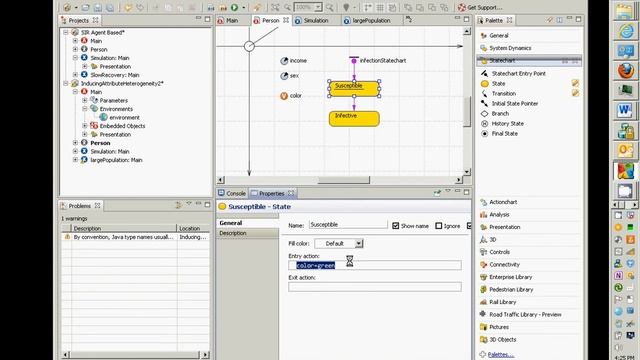Screen dimensions: 640x360
Task: Expand the Parameters tree node
Action: click(85, 100)
